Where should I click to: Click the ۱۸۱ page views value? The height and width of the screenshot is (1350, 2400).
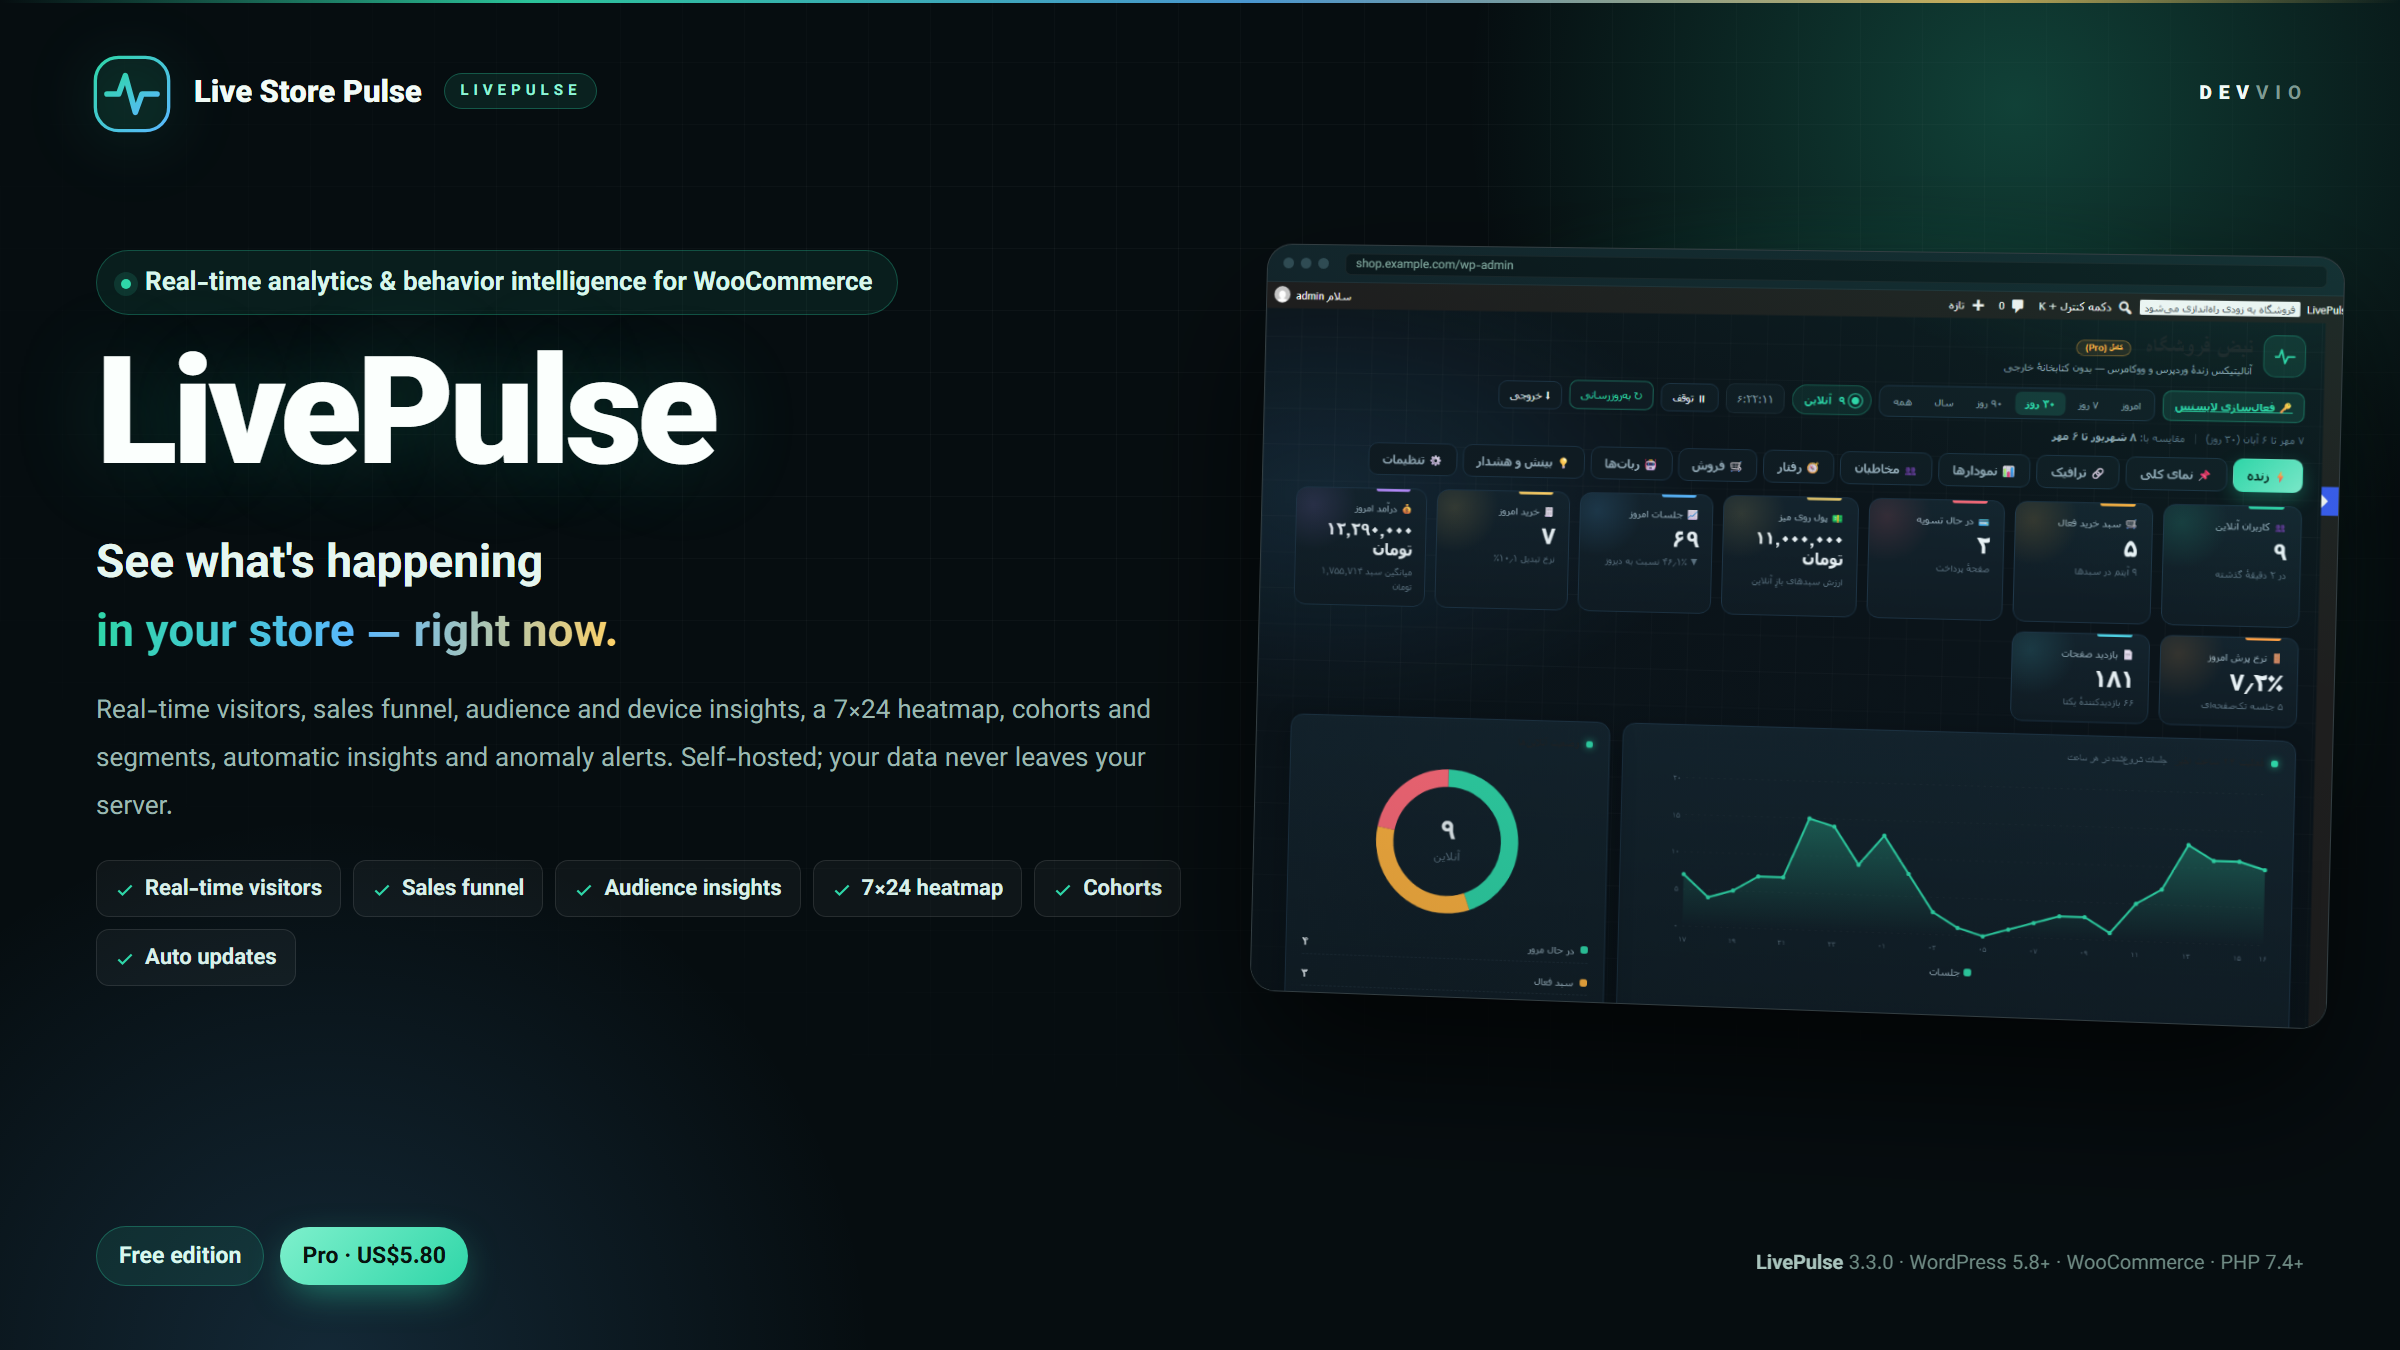2113,680
